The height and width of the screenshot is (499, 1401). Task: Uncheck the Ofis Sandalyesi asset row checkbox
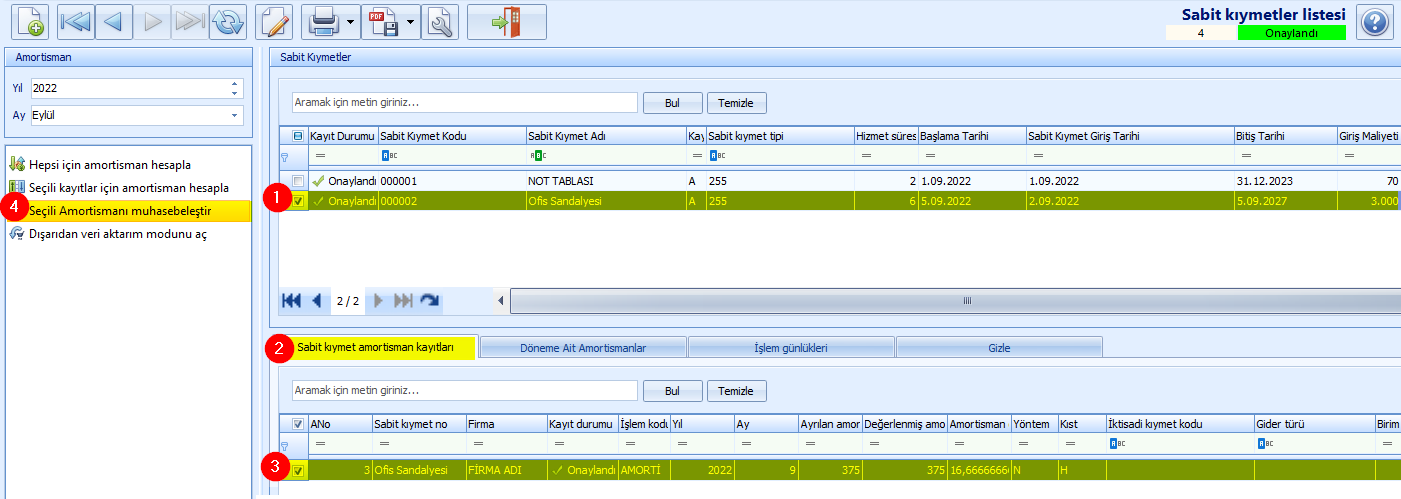tap(298, 201)
